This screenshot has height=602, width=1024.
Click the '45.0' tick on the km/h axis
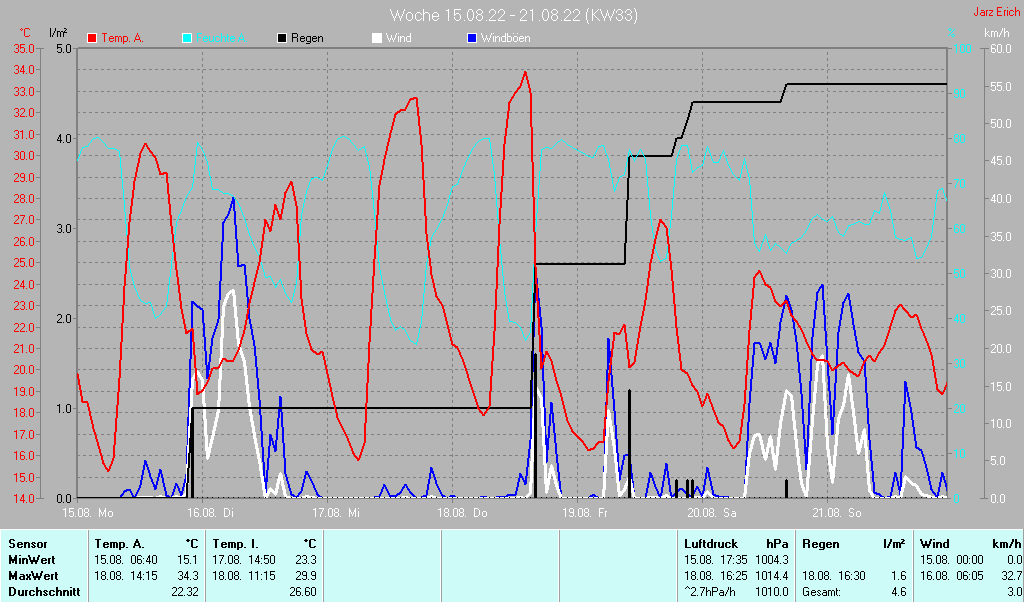(1000, 161)
